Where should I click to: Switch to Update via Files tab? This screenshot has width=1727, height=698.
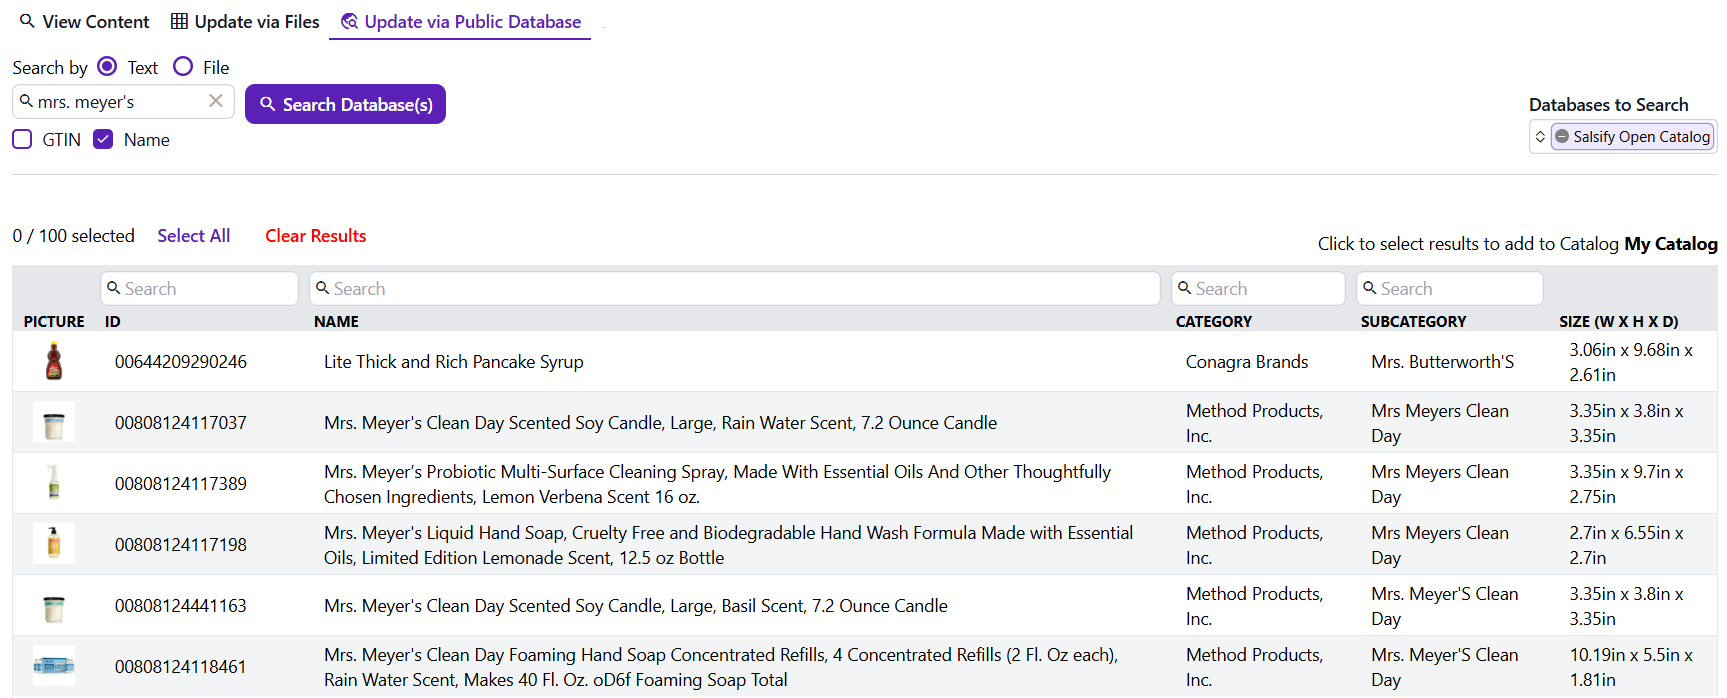click(245, 21)
